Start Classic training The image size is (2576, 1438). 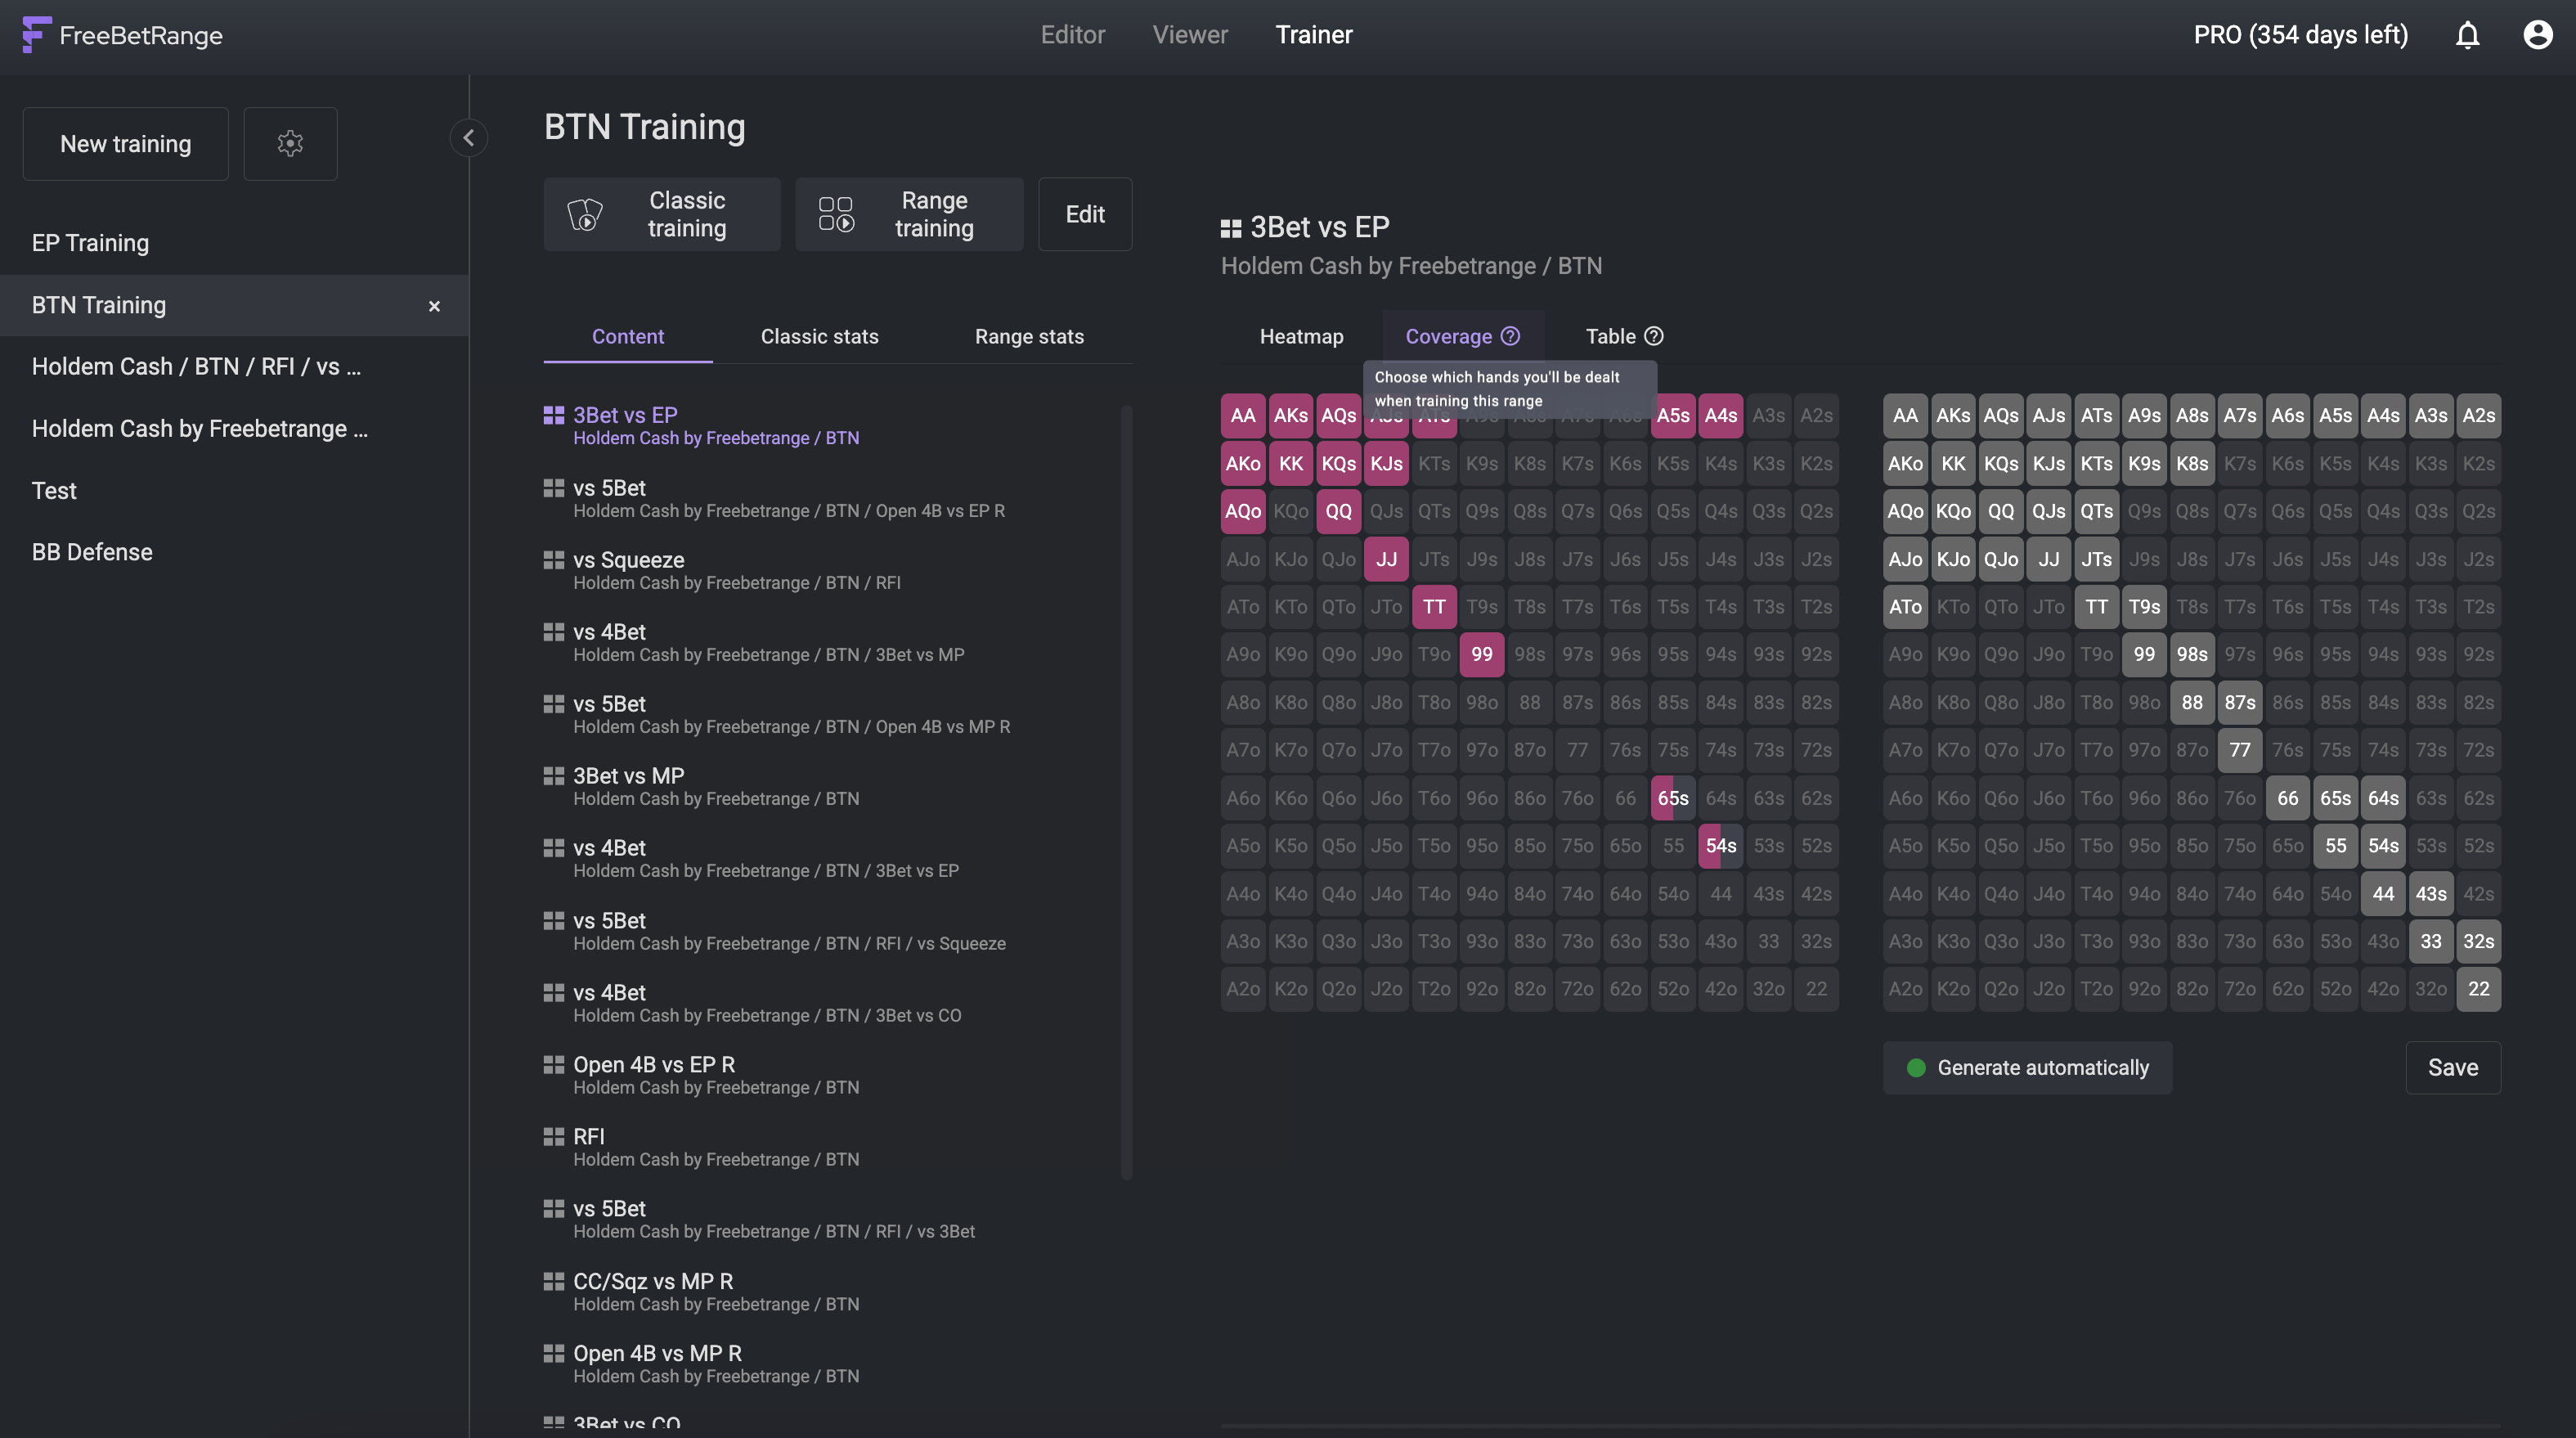tap(662, 214)
